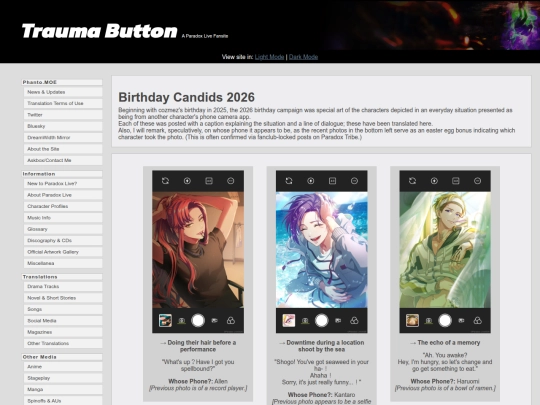Click filters icon on seaside phone card

(x=354, y=321)
